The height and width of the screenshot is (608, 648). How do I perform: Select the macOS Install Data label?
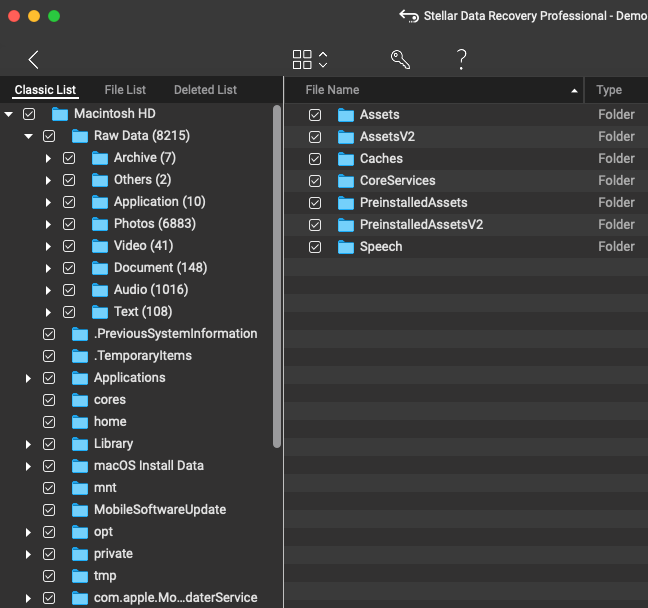point(149,466)
